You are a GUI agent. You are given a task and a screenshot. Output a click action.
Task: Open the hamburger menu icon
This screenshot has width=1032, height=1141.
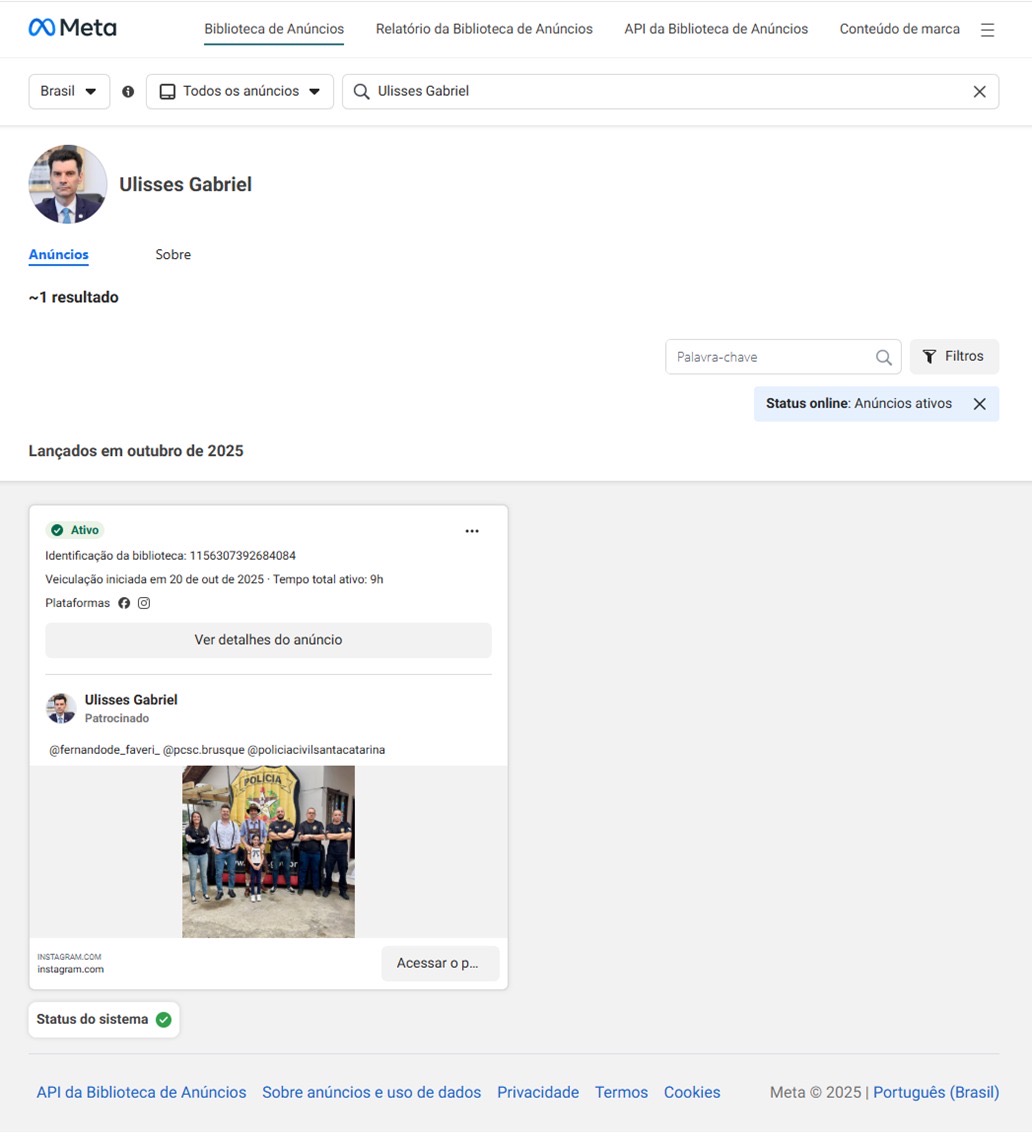point(987,30)
